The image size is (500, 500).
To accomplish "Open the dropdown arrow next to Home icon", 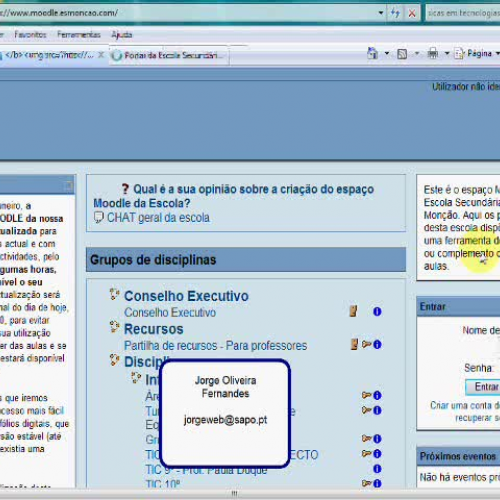I will (387, 53).
